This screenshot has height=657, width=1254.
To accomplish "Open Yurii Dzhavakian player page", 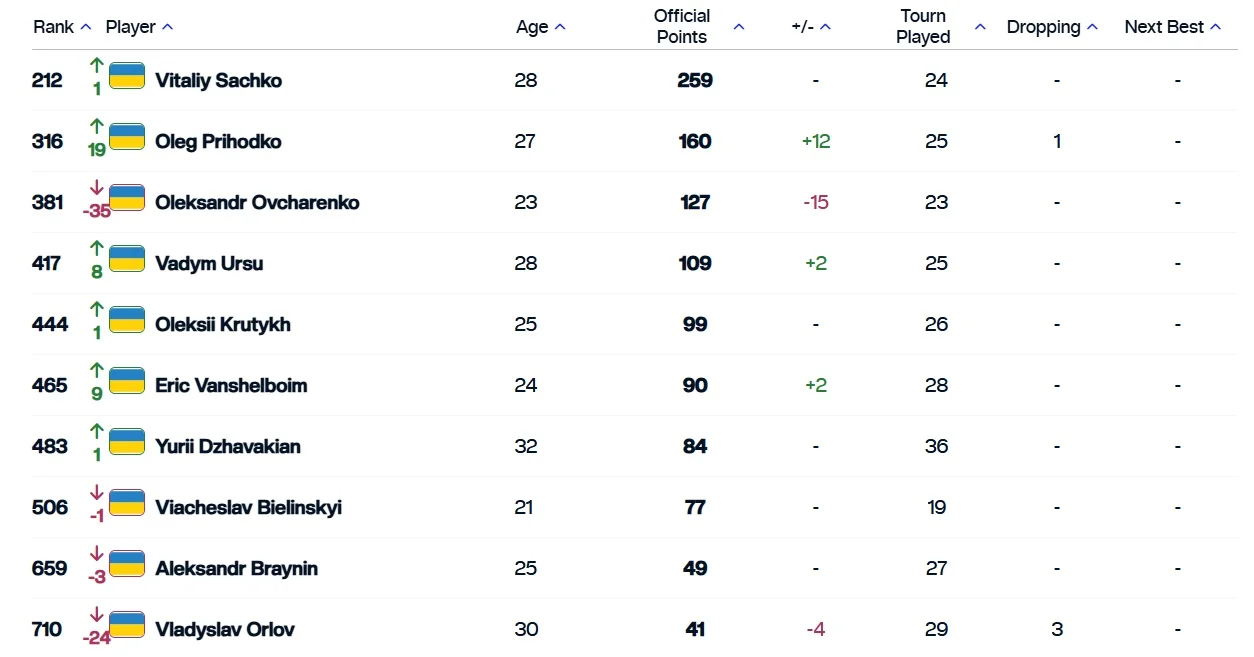I will tap(228, 446).
